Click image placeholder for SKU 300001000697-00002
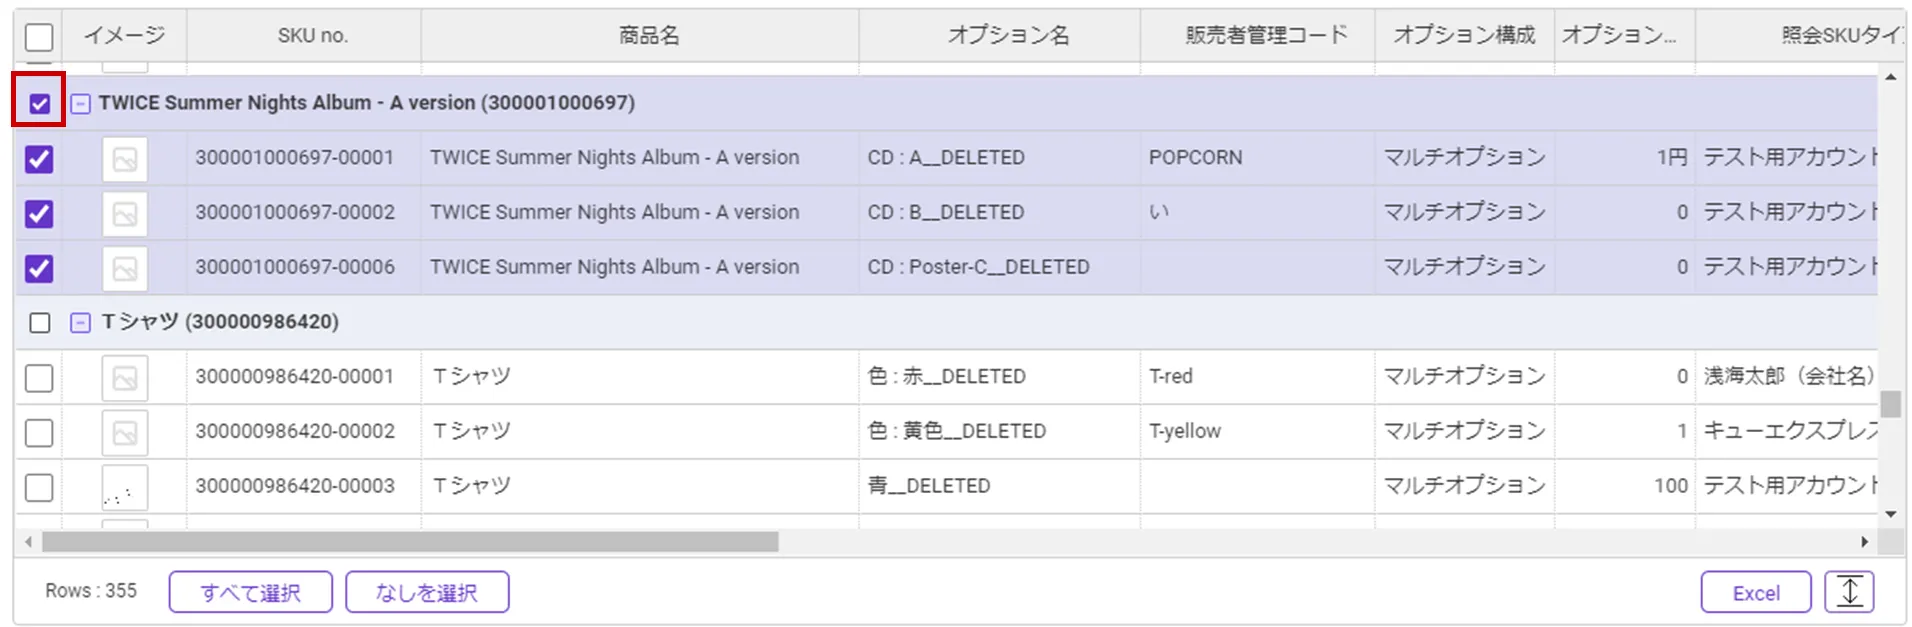This screenshot has width=1912, height=627. pyautogui.click(x=125, y=214)
